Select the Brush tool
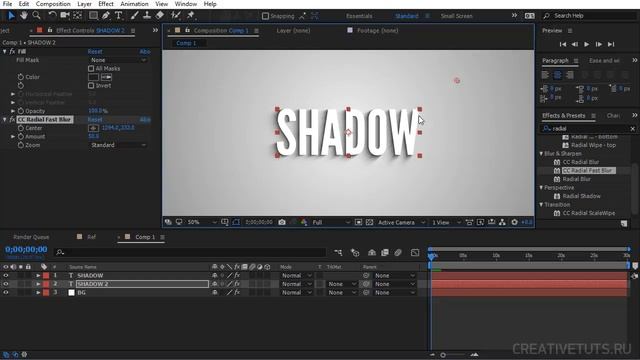Image resolution: width=640 pixels, height=360 pixels. [134, 16]
